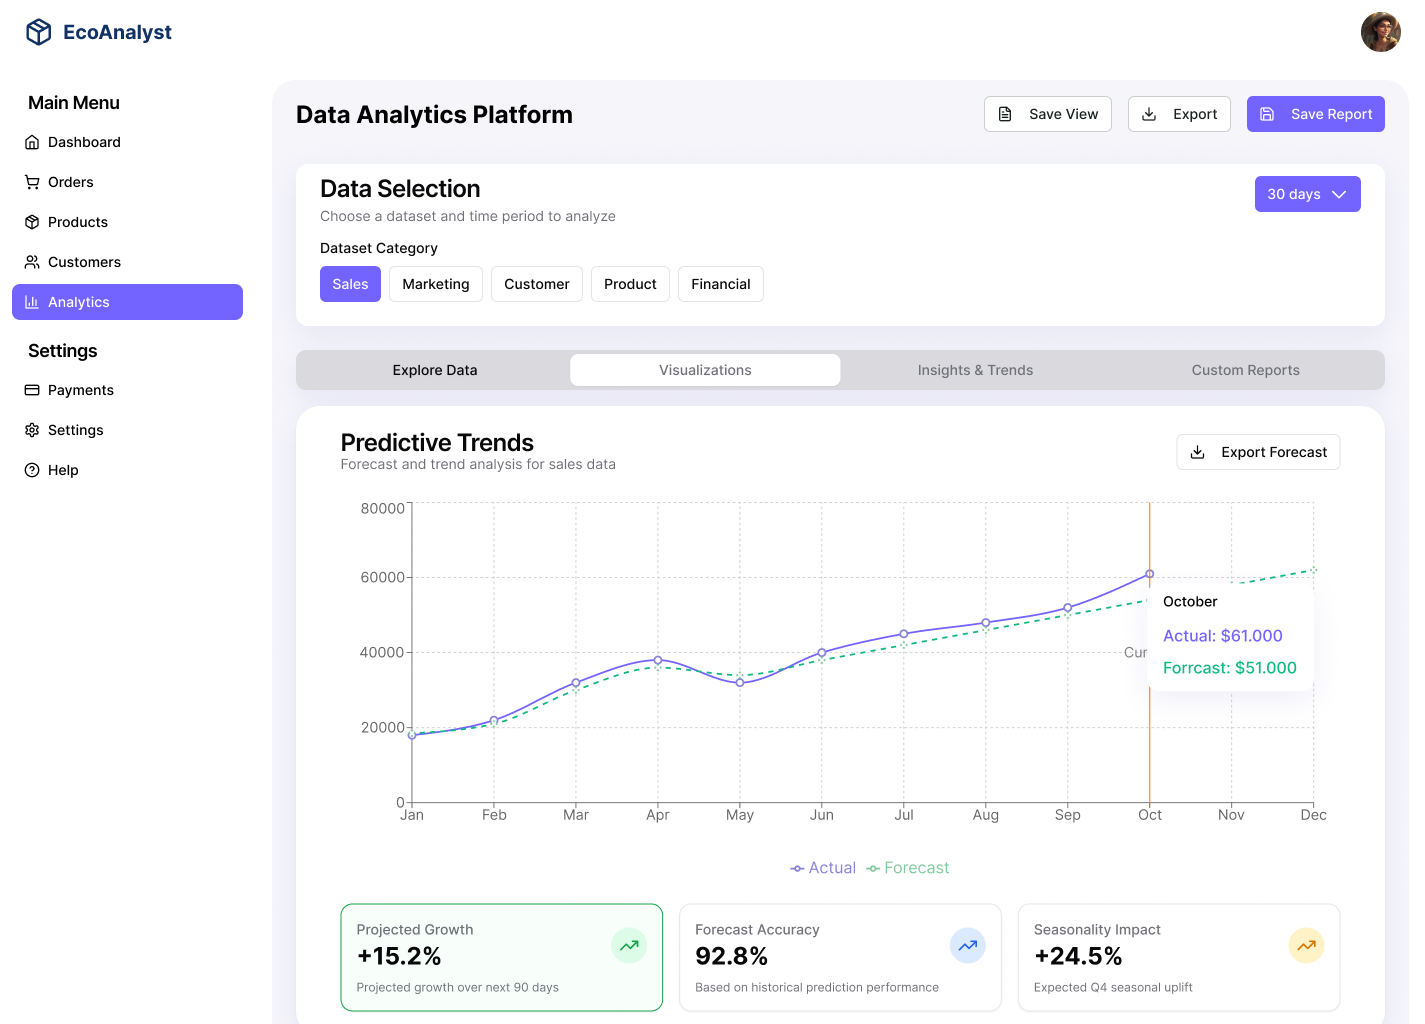Open Customers via the people icon
The height and width of the screenshot is (1024, 1425).
coord(32,262)
